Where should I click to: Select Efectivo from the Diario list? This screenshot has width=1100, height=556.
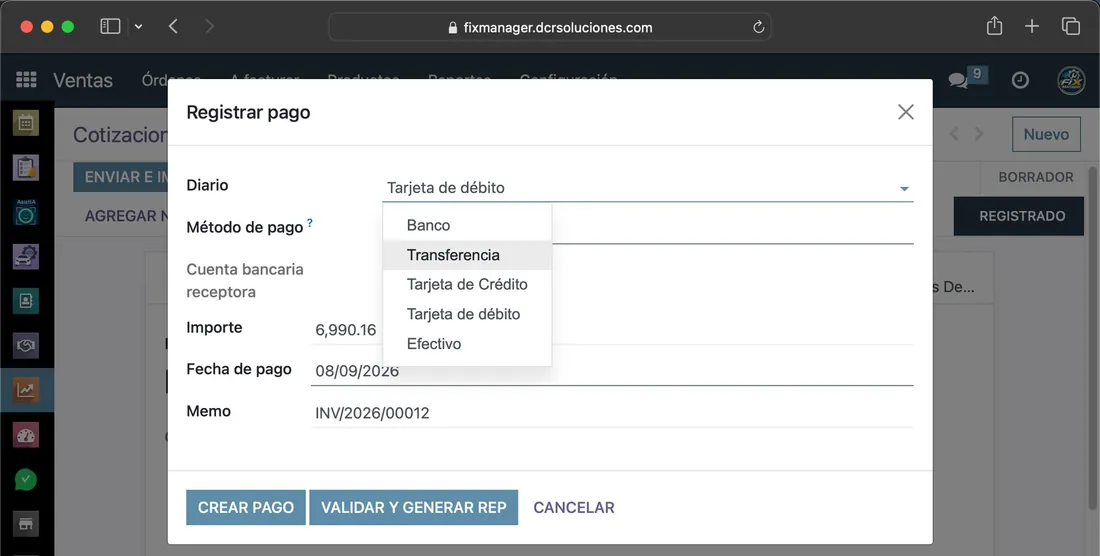[x=467, y=344]
